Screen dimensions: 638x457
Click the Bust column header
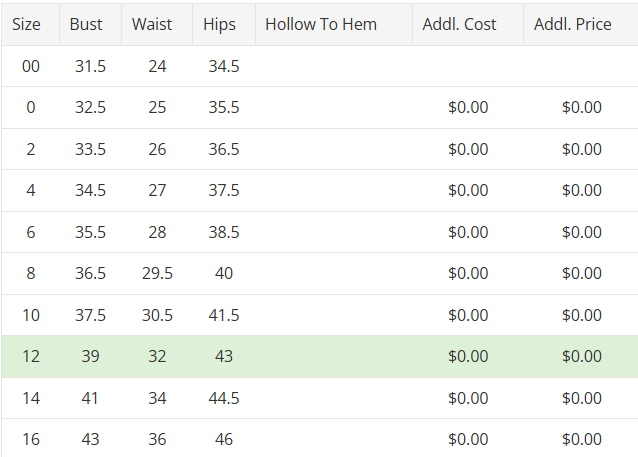pyautogui.click(x=86, y=24)
